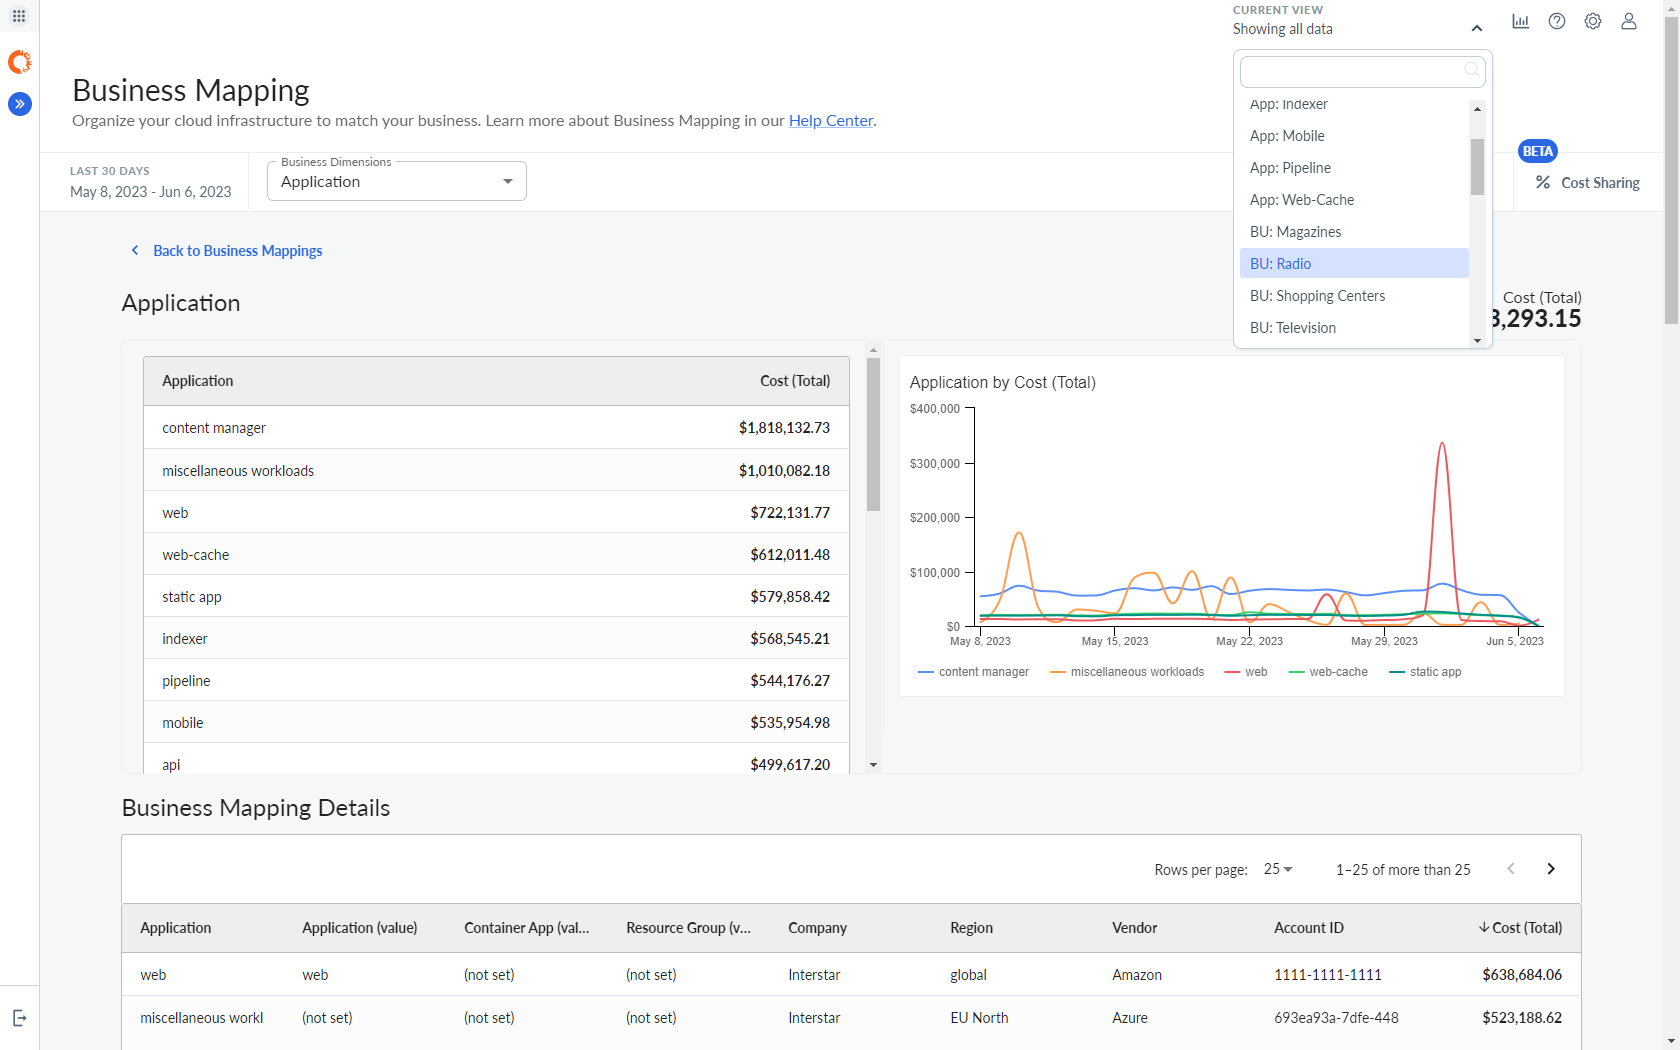Open the Rows per page dropdown
The height and width of the screenshot is (1050, 1680).
(1277, 869)
